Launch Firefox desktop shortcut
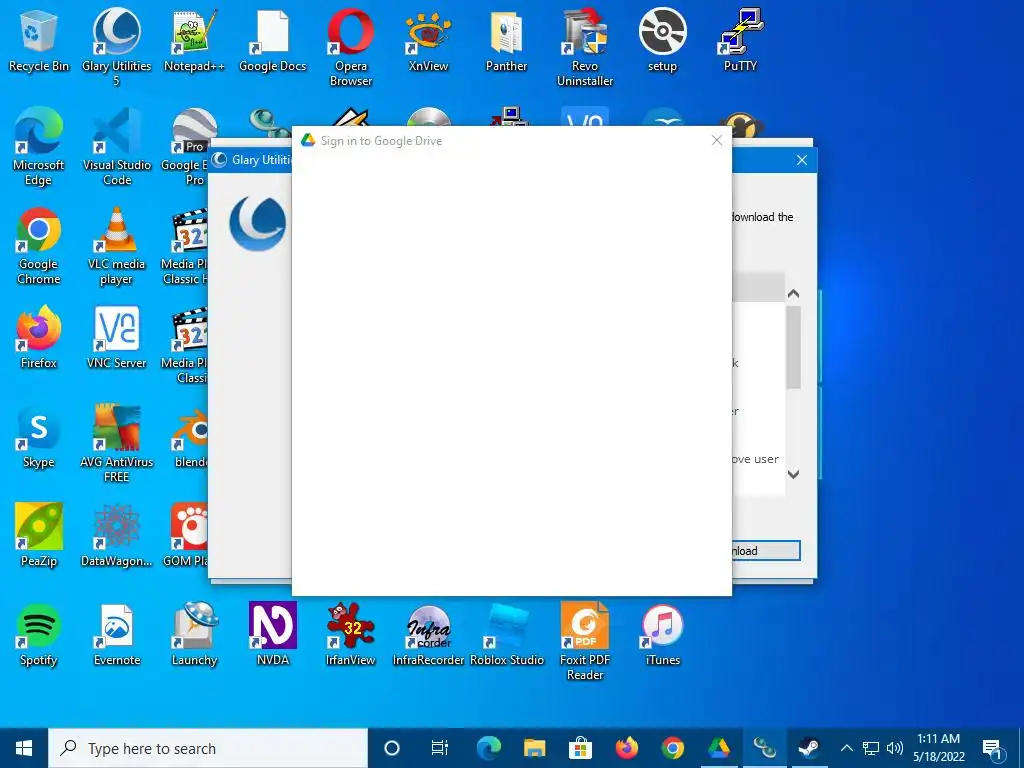 39,337
